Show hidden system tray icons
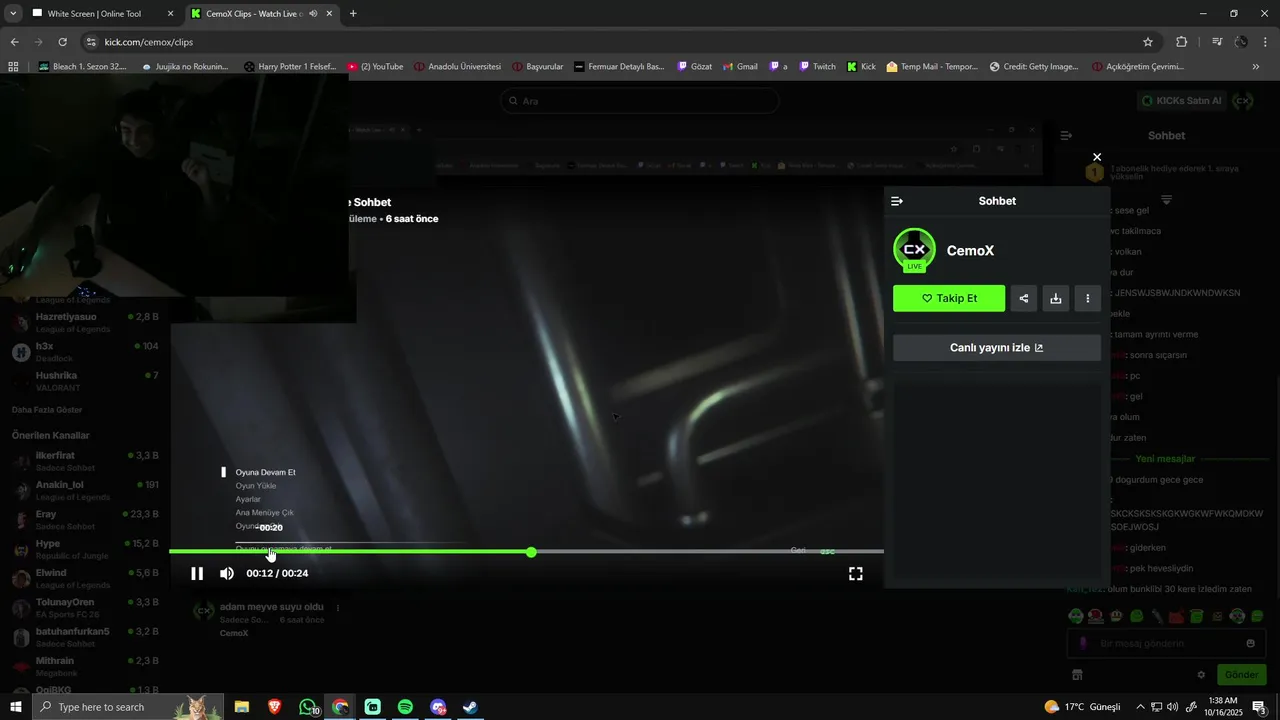1280x720 pixels. pos(1140,707)
